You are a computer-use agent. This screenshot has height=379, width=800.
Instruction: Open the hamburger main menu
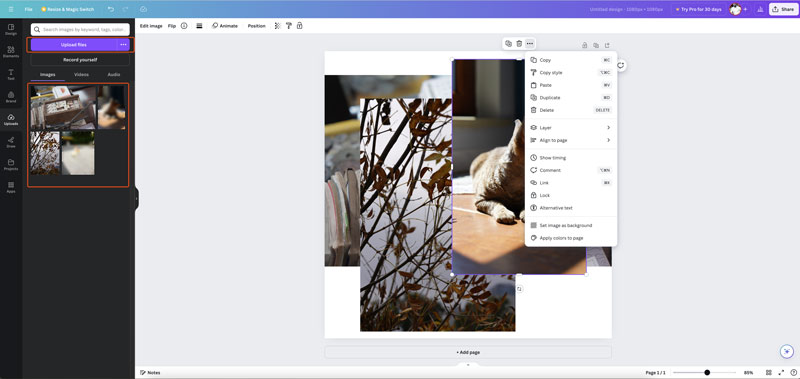[x=11, y=9]
